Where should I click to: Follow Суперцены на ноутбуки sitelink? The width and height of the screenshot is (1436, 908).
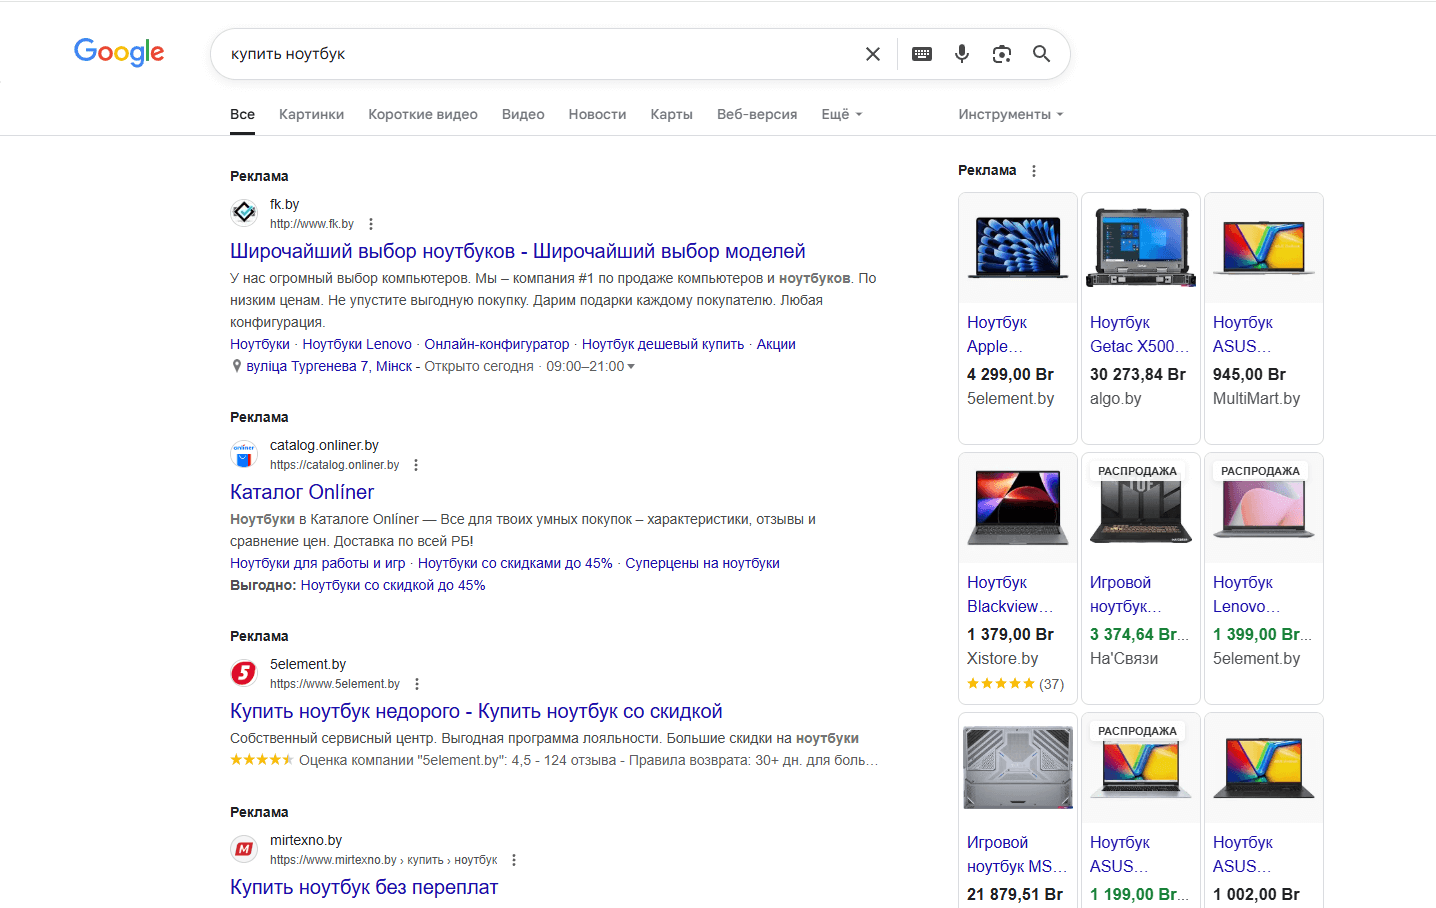tap(702, 563)
